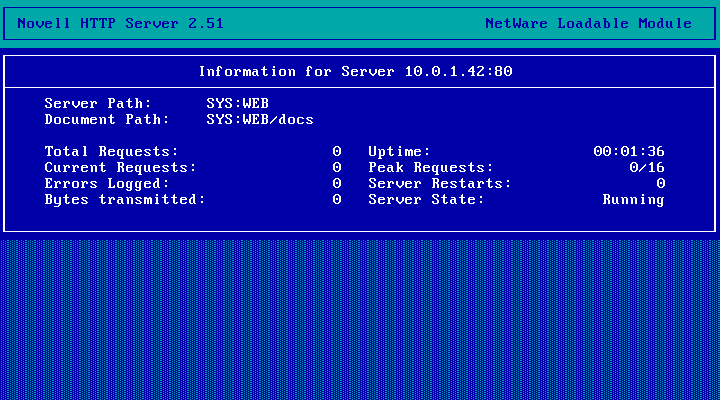Screen dimensions: 720x400
Task: Click the 'Peak Requests:' label
Action: (431, 168)
